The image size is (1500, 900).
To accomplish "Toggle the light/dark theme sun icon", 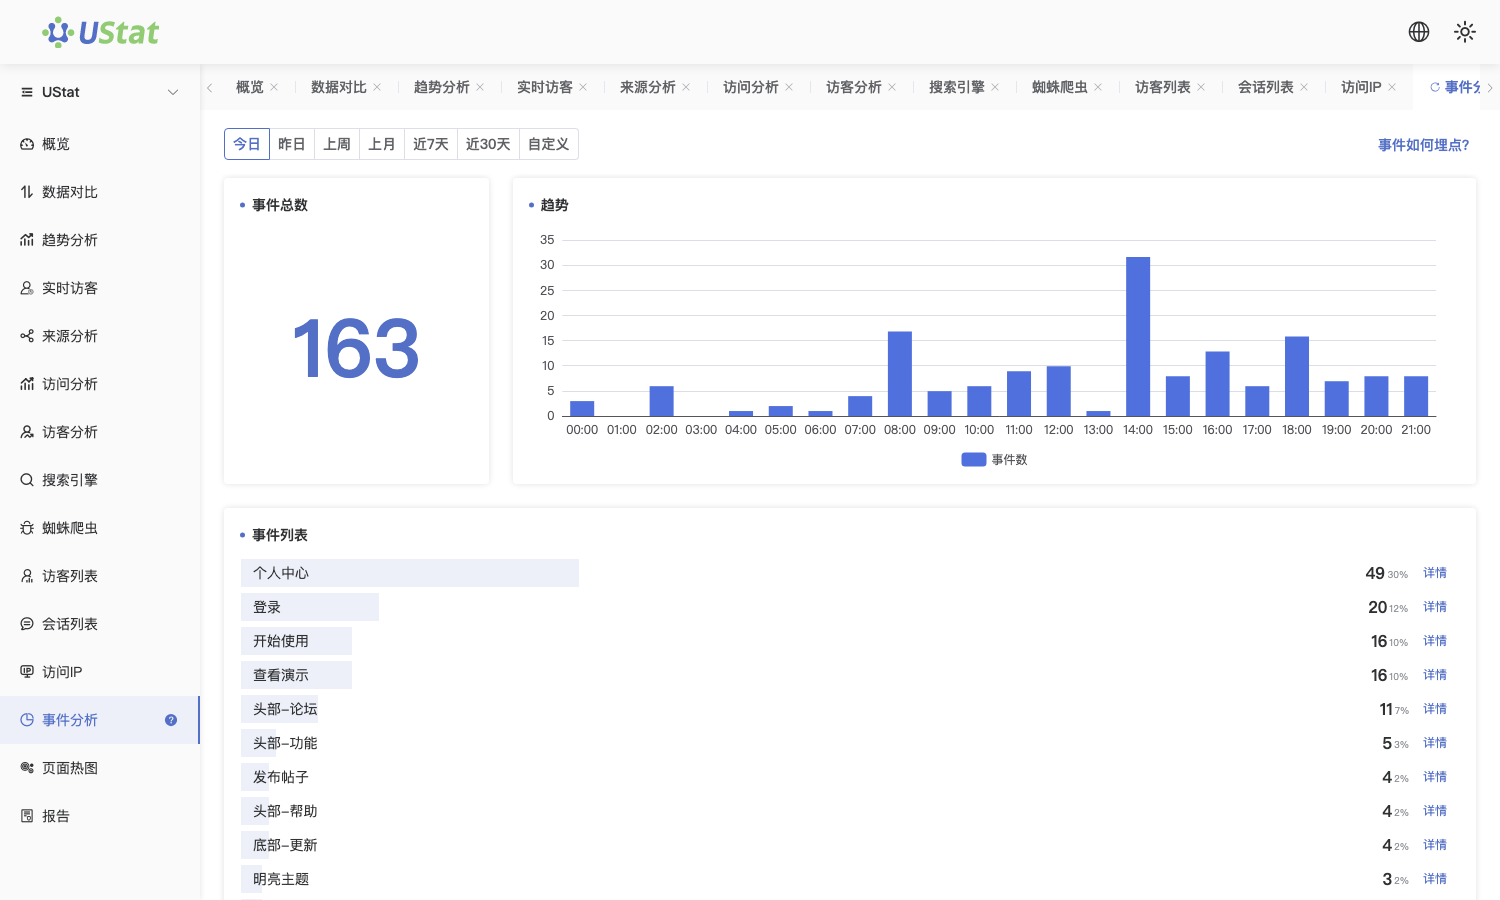I will pos(1465,32).
